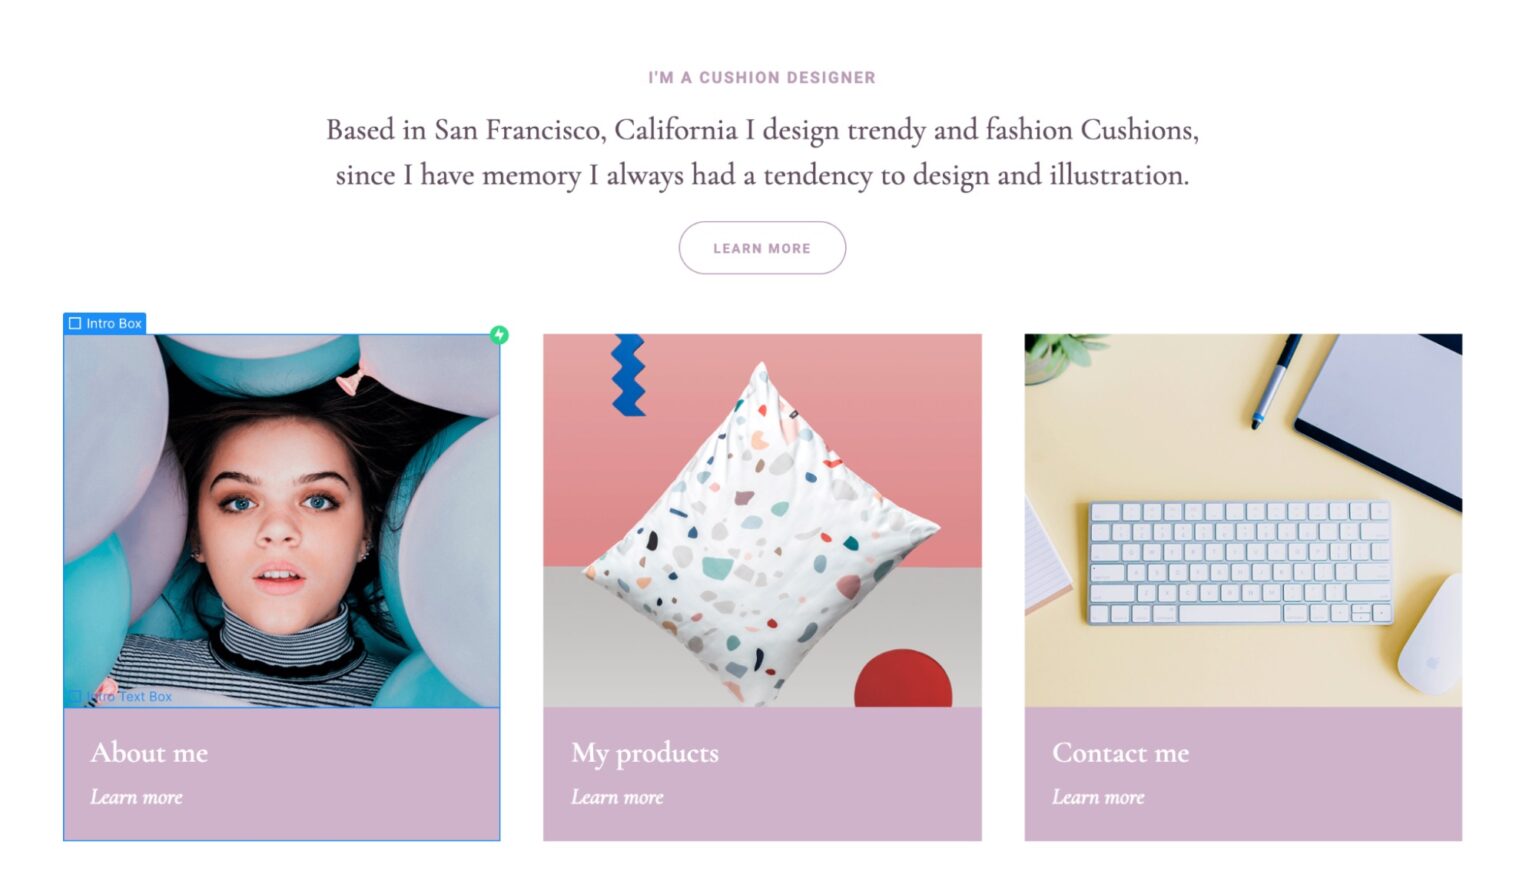Image resolution: width=1536 pixels, height=894 pixels.
Task: Select the My products heading
Action: pos(645,753)
